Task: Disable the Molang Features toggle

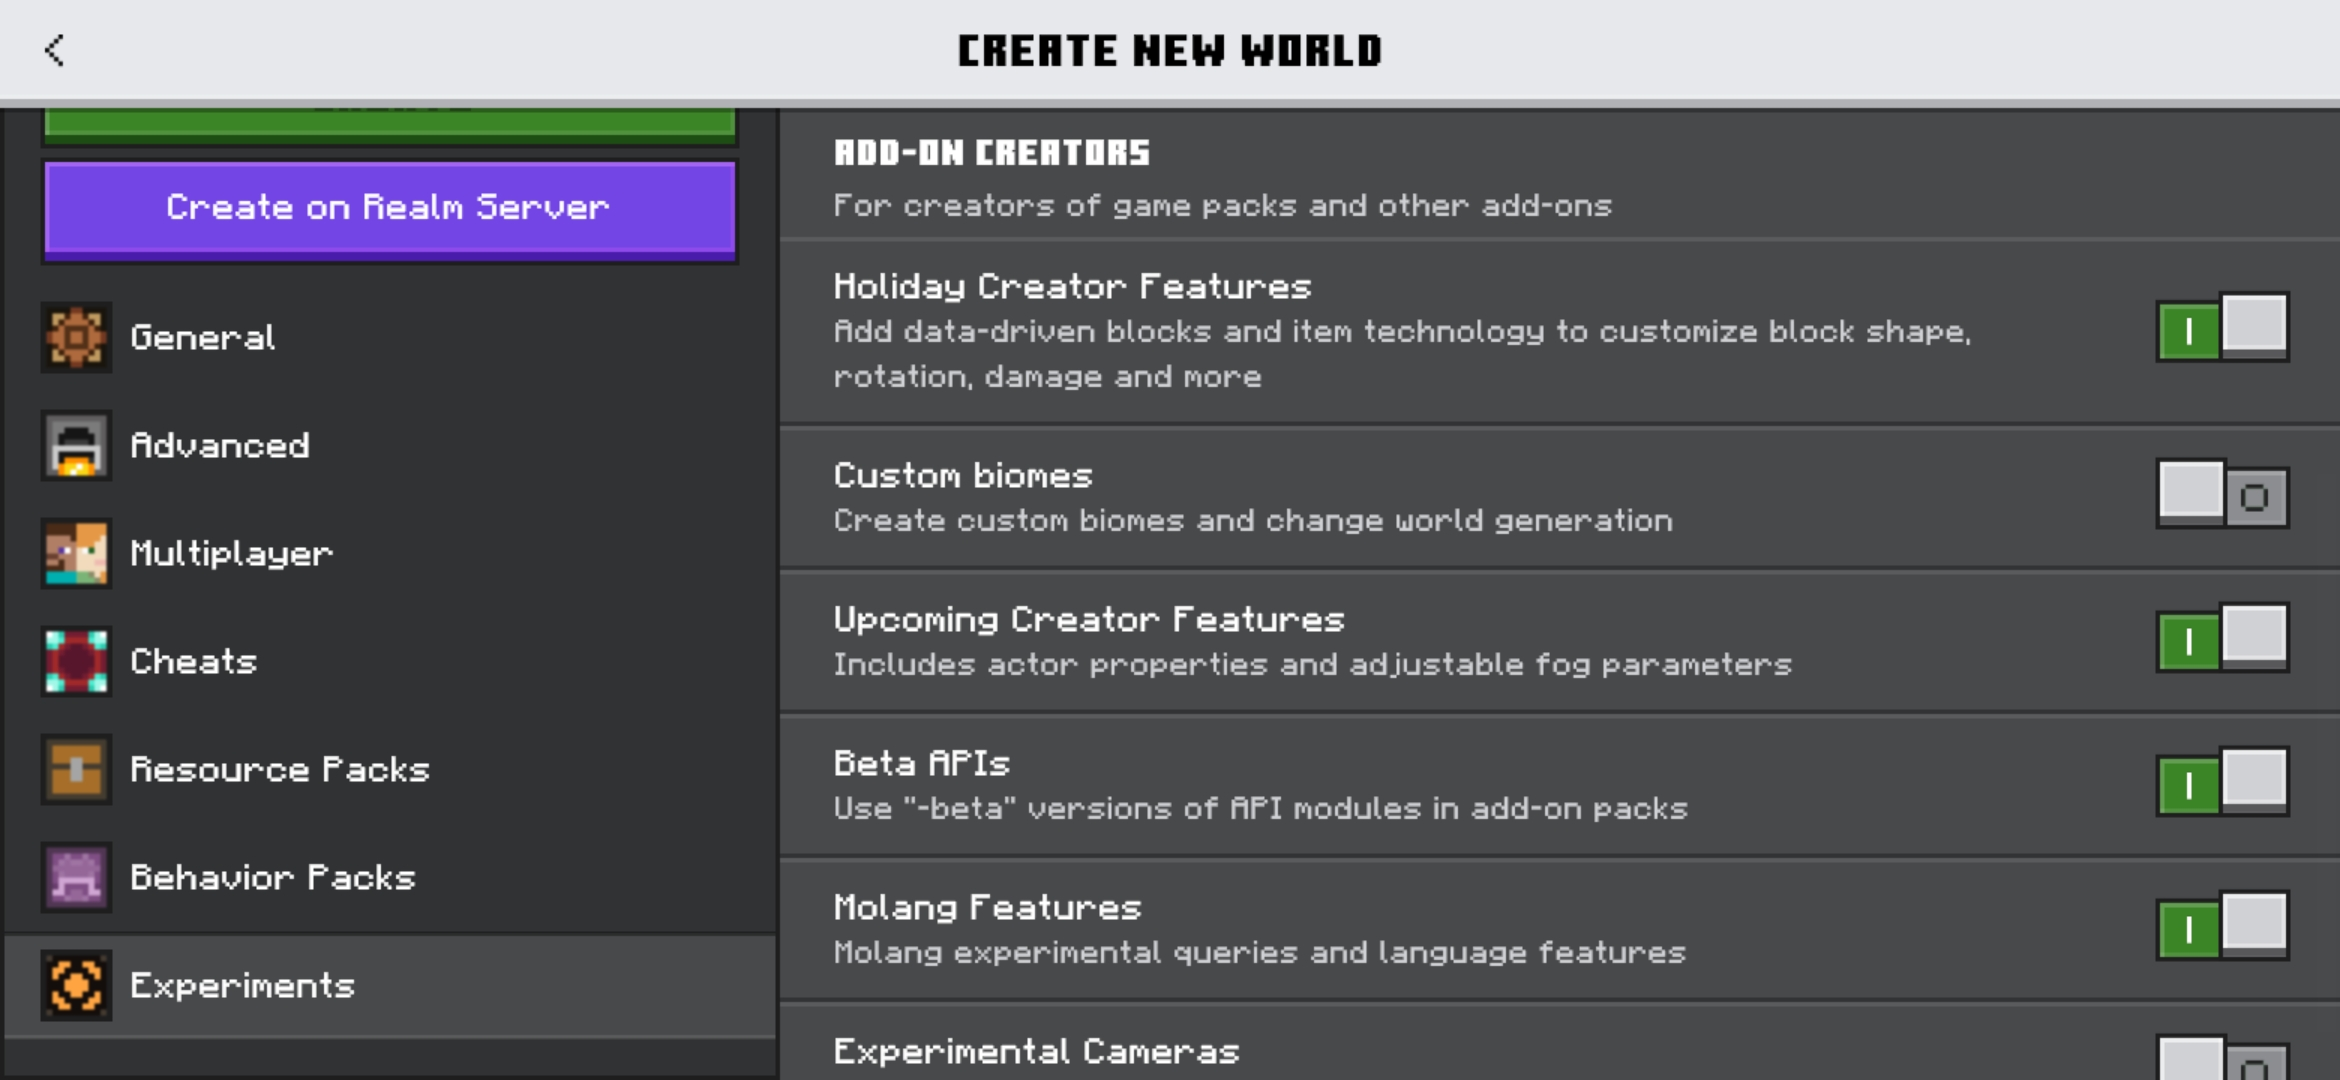Action: (2222, 926)
